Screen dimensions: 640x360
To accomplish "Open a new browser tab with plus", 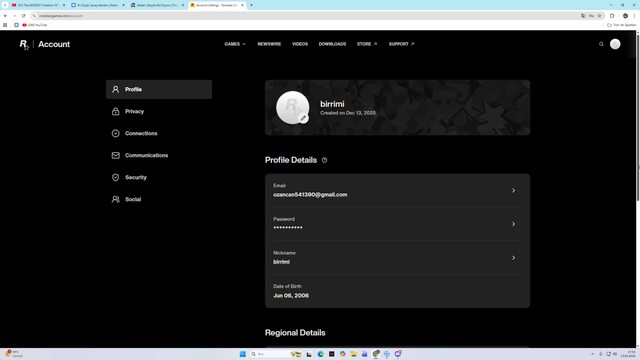I will coord(251,5).
